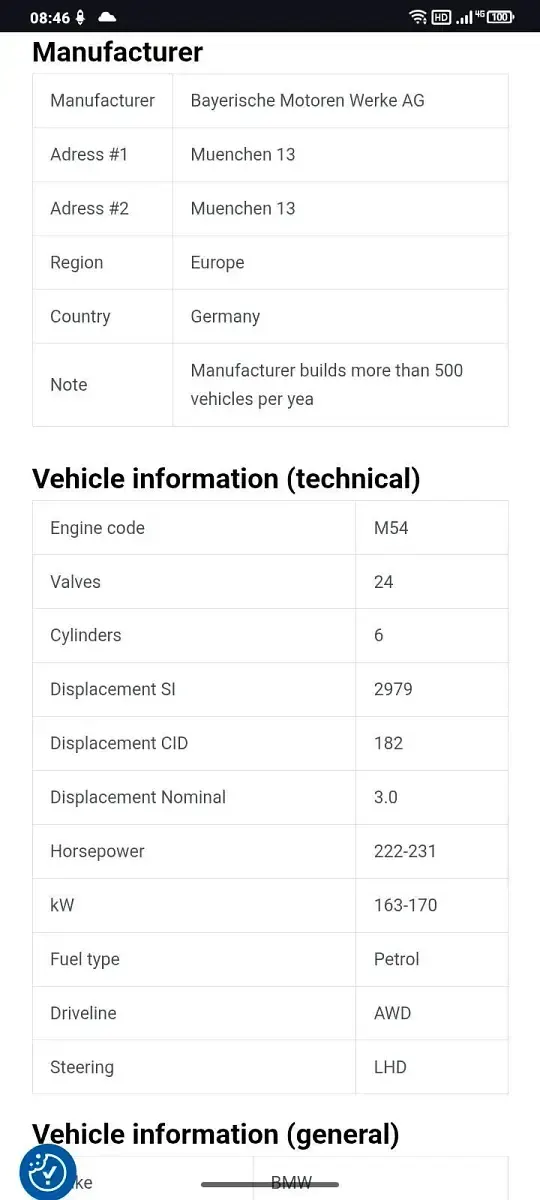The image size is (540, 1200).
Task: Tap the cloud icon in status bar
Action: pos(107,17)
